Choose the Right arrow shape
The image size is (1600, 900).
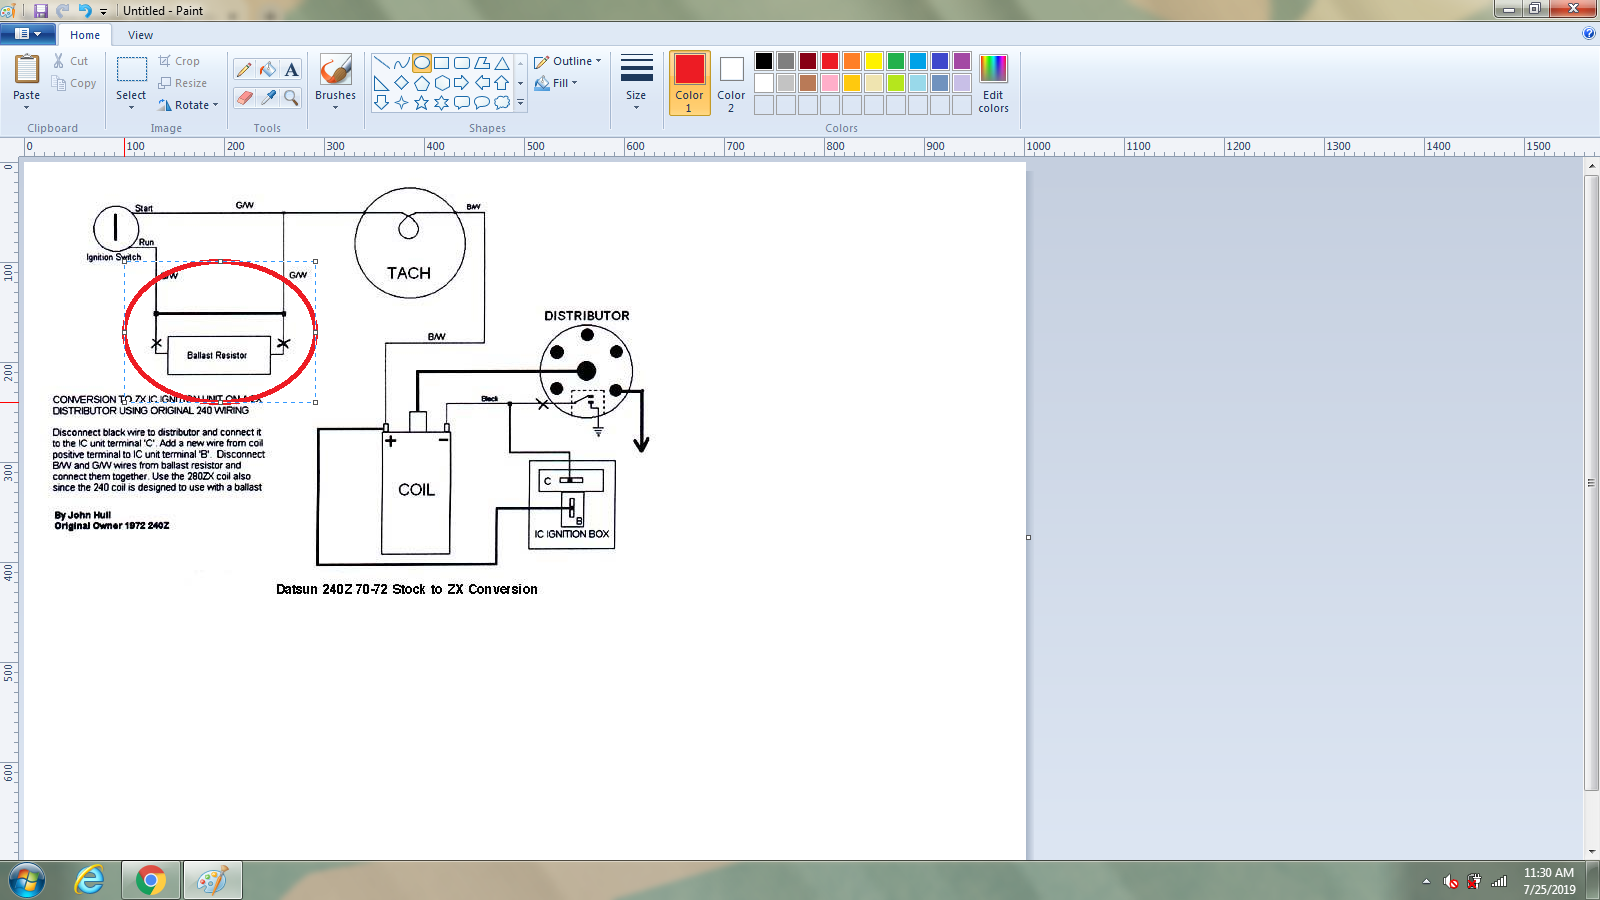(x=461, y=83)
